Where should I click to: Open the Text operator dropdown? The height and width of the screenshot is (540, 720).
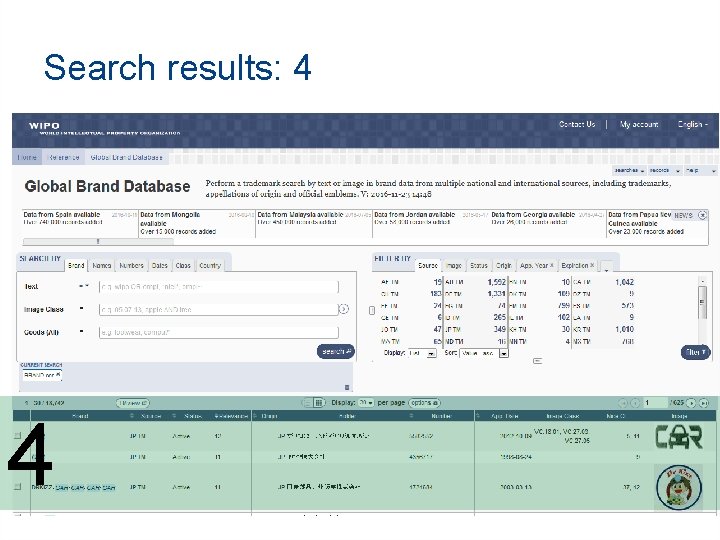pos(84,286)
